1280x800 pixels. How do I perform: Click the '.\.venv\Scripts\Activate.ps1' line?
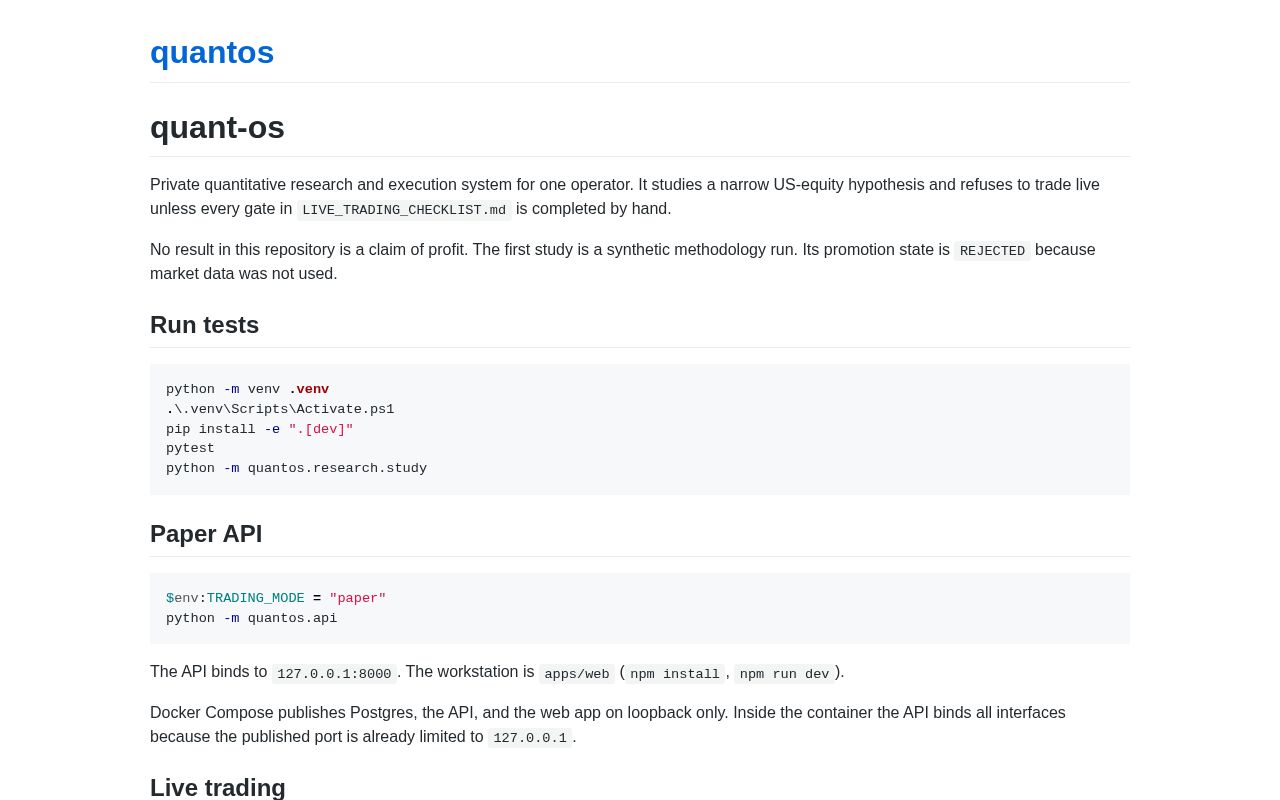280,410
